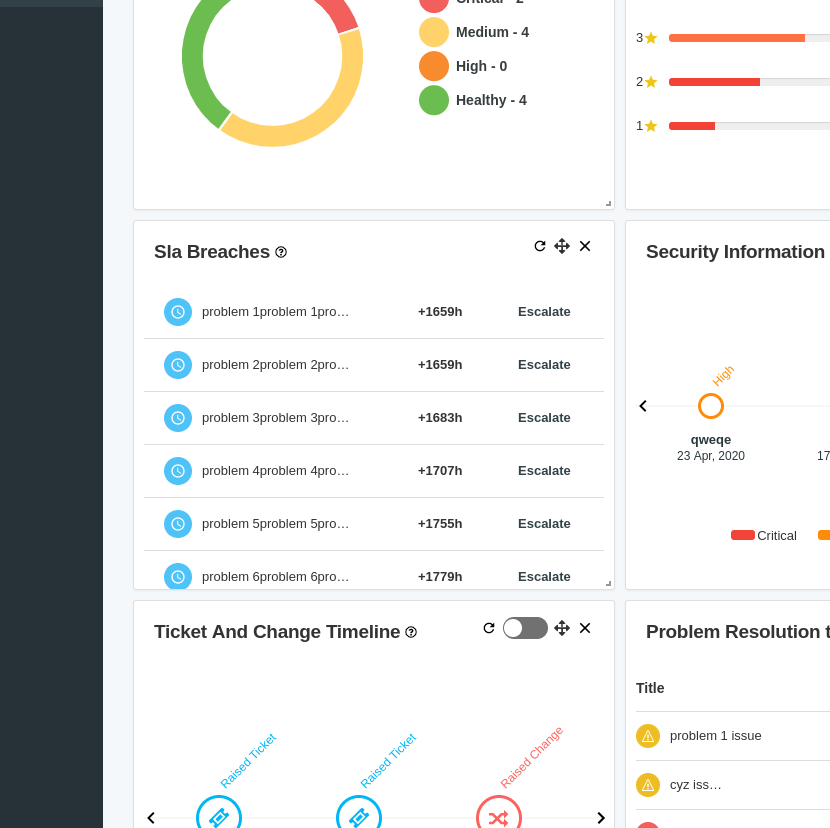Click move handle on Ticket And Change Timeline
This screenshot has height=828, width=830.
(x=562, y=628)
